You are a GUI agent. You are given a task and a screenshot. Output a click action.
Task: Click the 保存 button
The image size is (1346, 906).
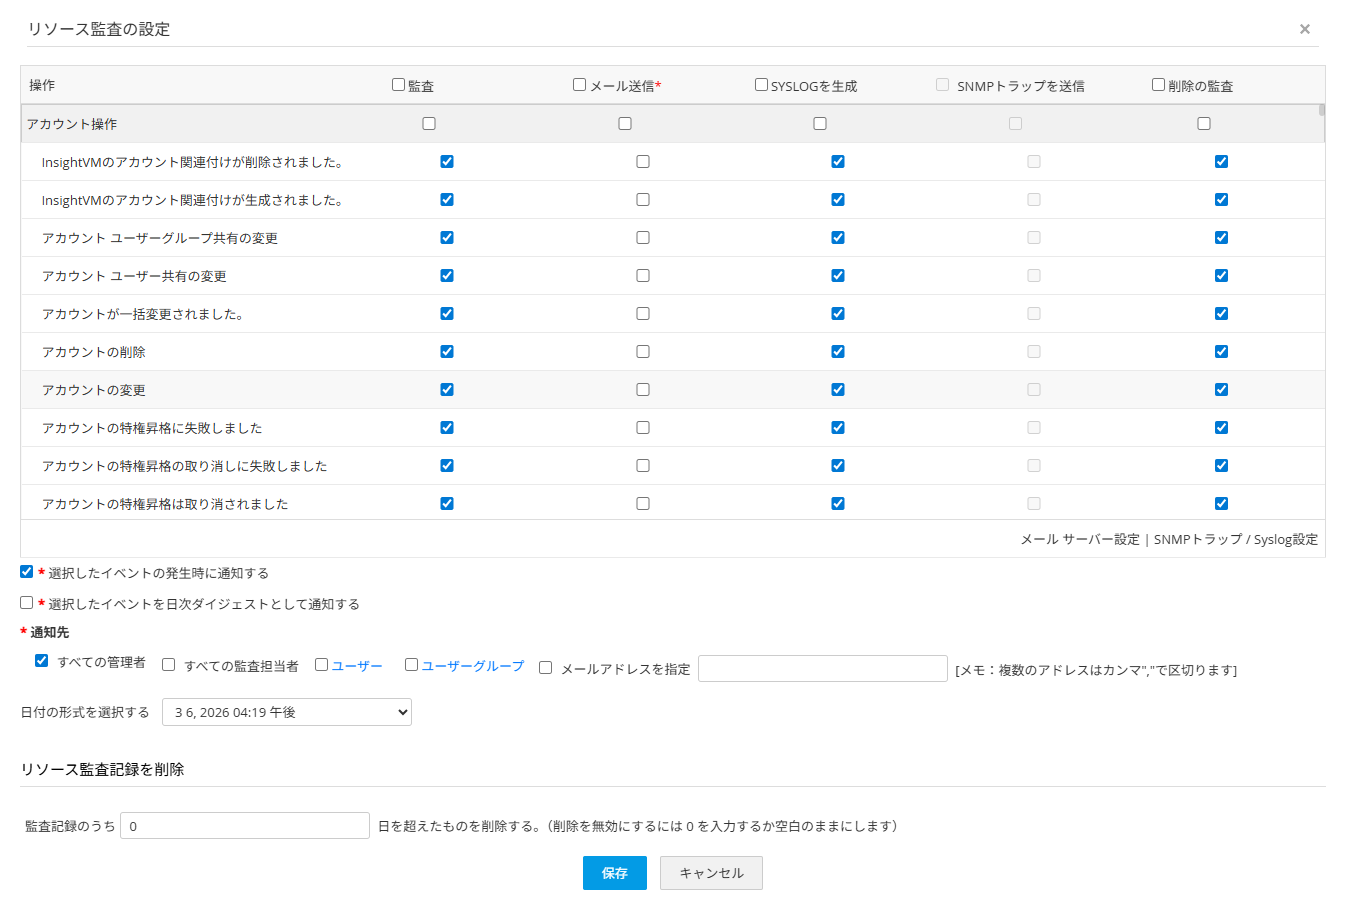[614, 873]
